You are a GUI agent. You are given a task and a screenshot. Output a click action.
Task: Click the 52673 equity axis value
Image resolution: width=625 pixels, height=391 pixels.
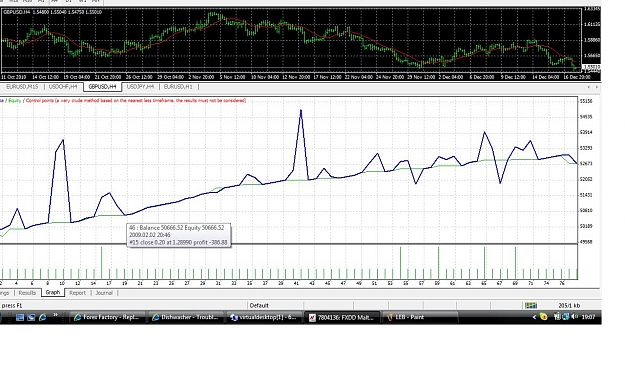[x=587, y=163]
